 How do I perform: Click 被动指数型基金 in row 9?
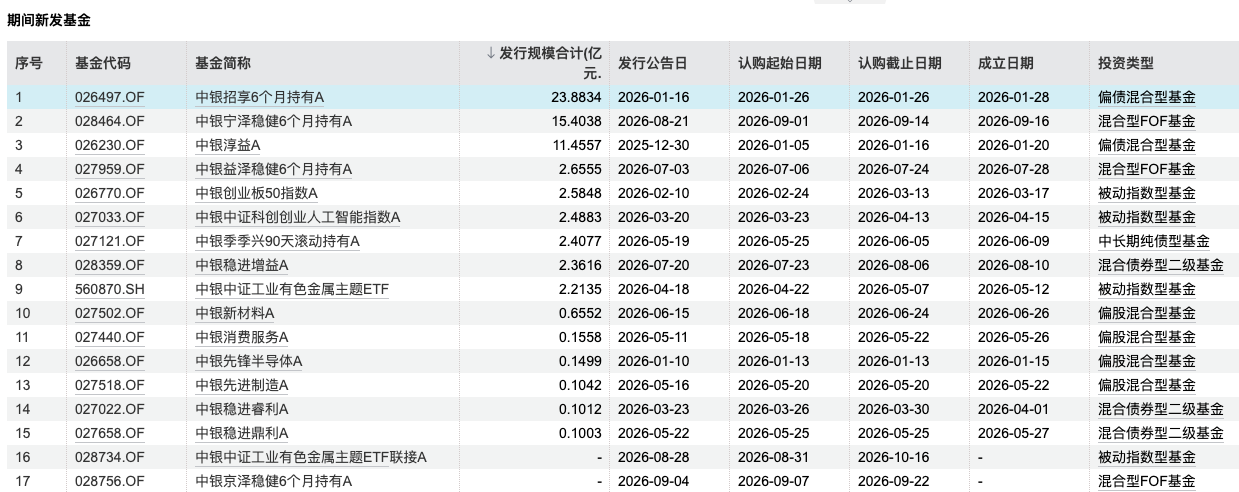[x=1146, y=289]
